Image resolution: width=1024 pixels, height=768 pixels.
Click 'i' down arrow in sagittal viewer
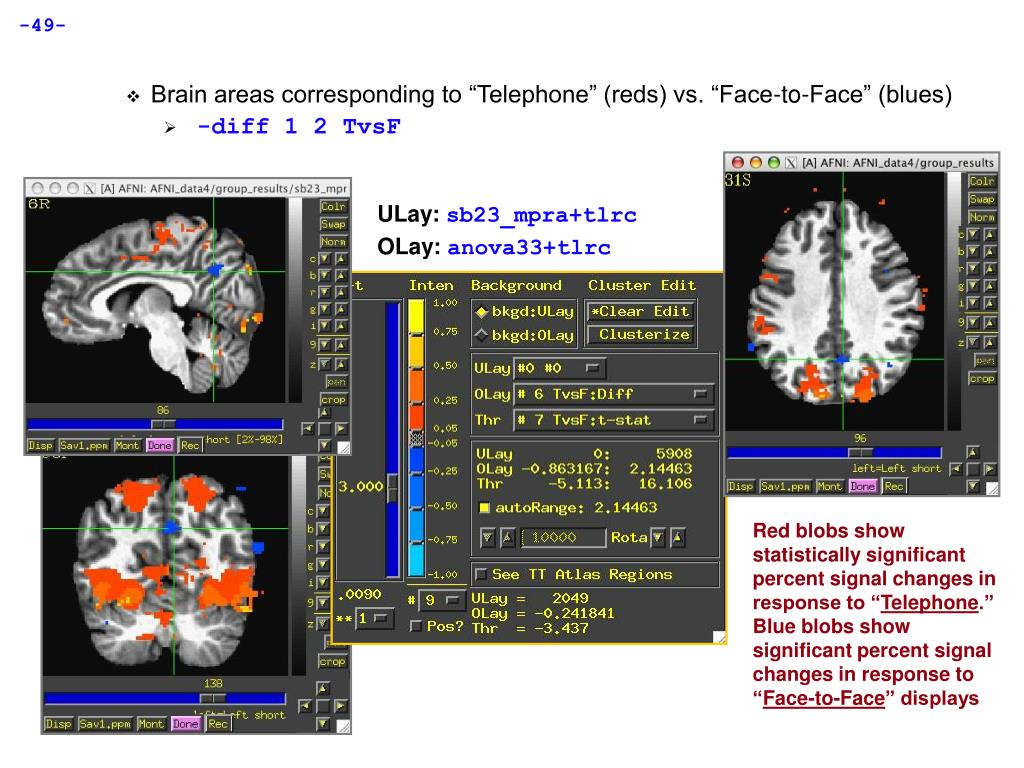click(x=325, y=326)
